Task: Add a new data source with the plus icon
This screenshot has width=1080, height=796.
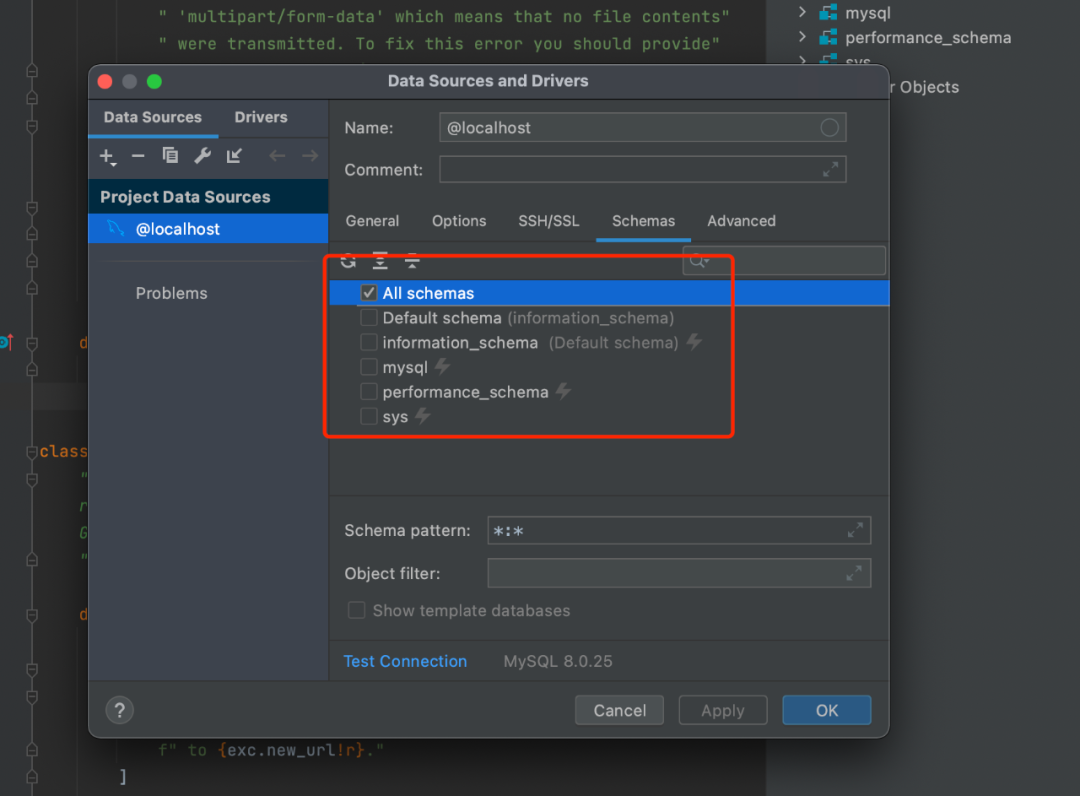Action: [107, 156]
